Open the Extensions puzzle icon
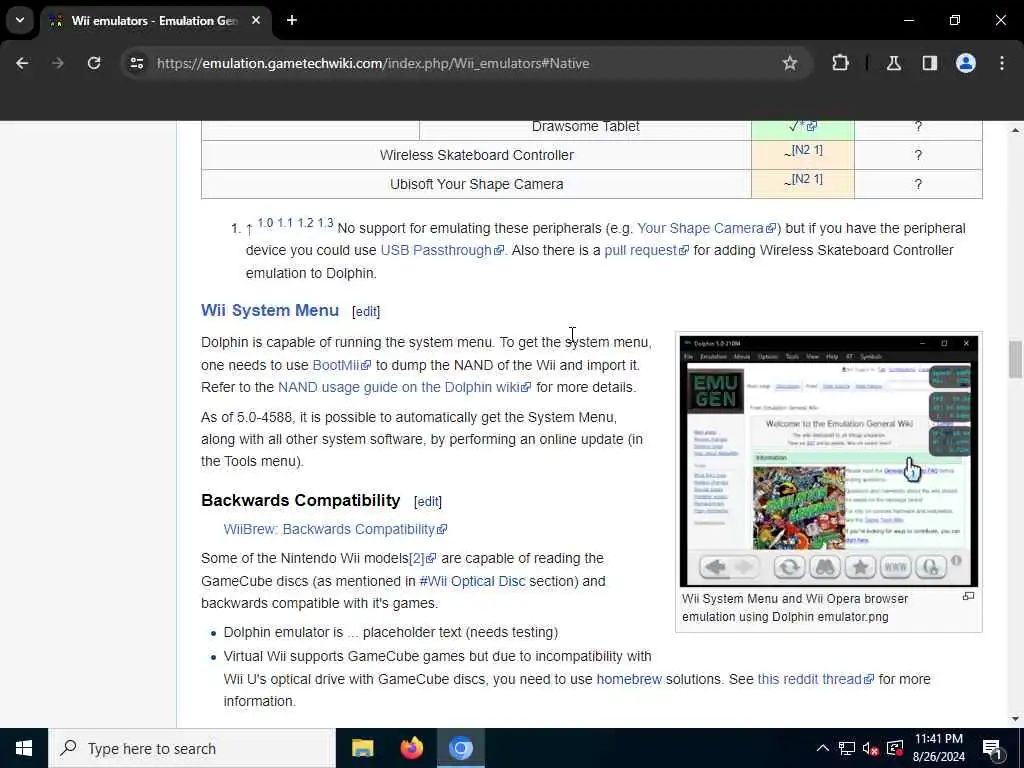The height and width of the screenshot is (768, 1024). pos(840,63)
